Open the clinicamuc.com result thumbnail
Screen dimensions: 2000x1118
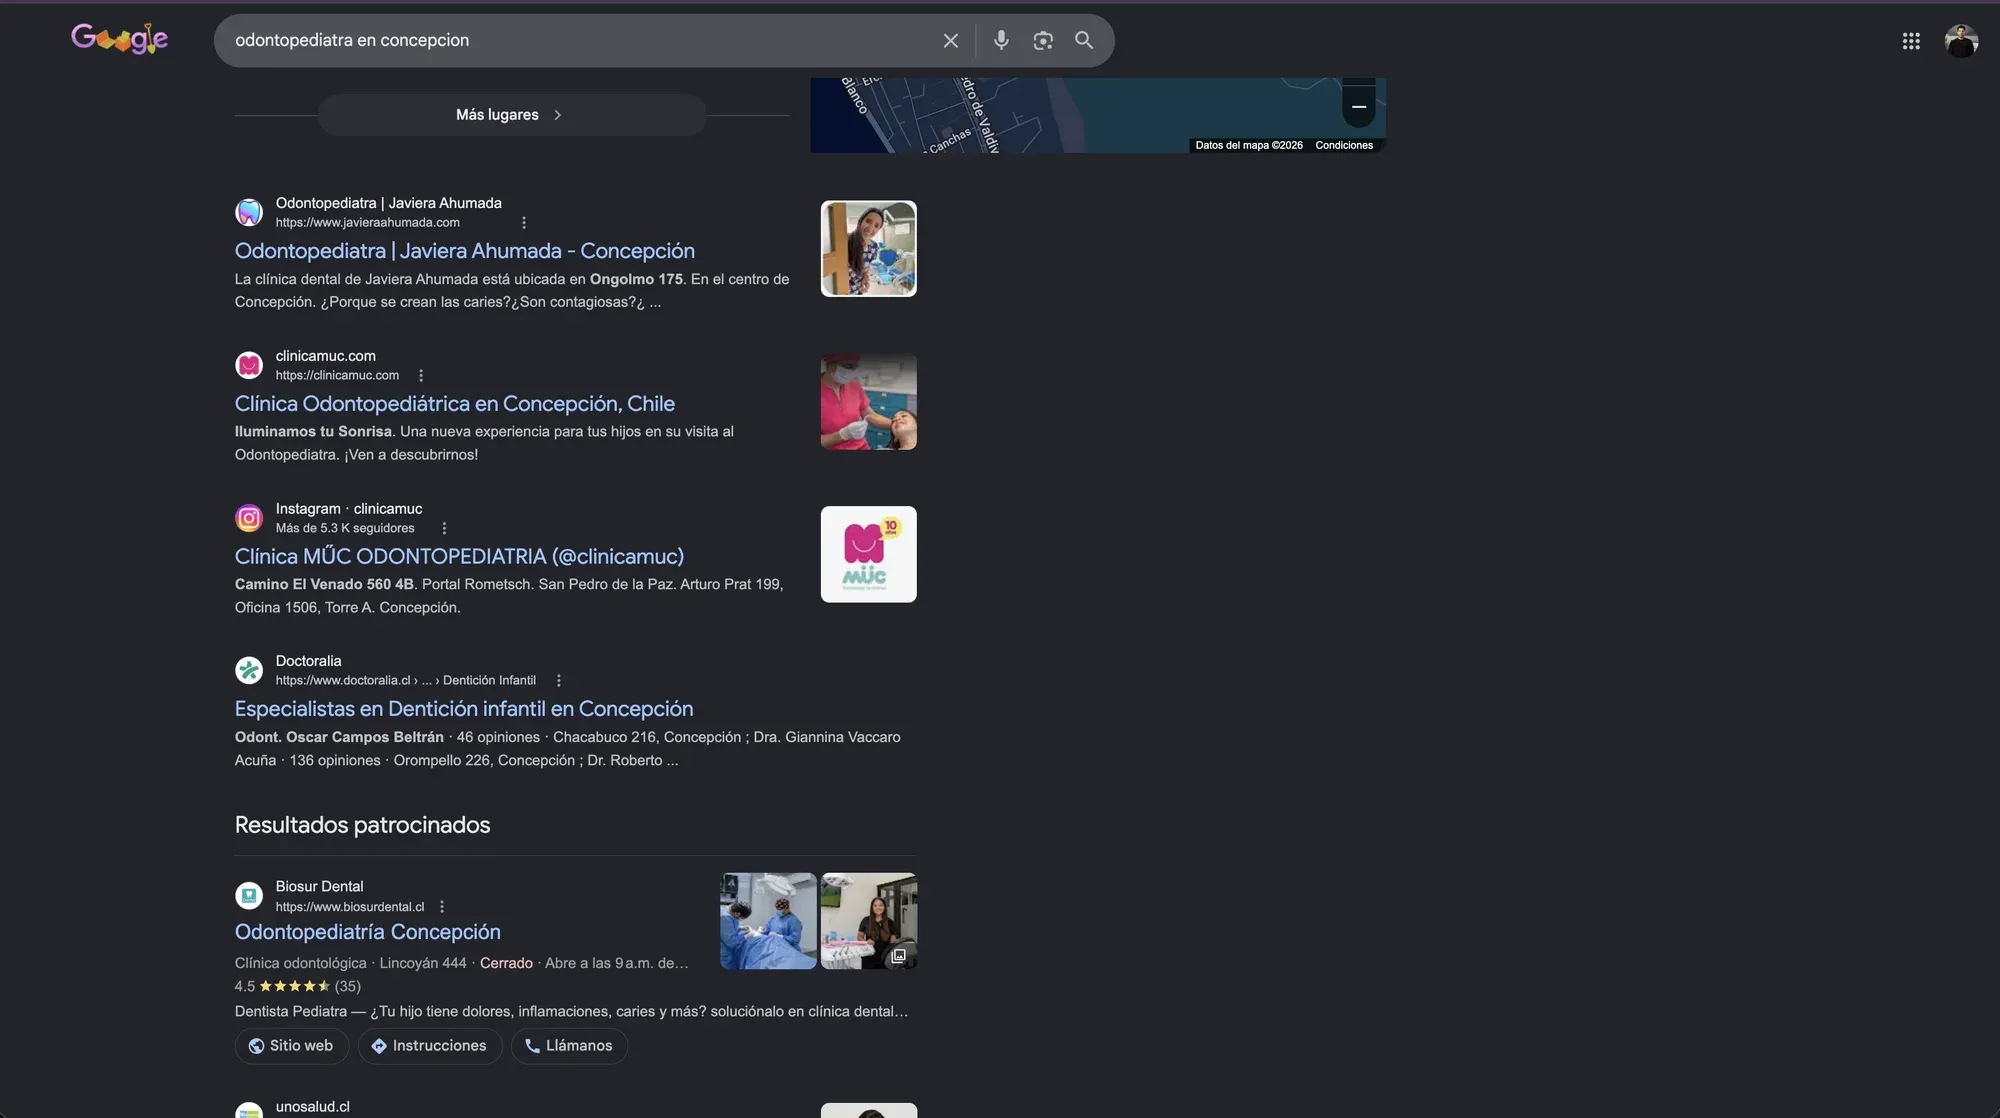click(x=869, y=402)
